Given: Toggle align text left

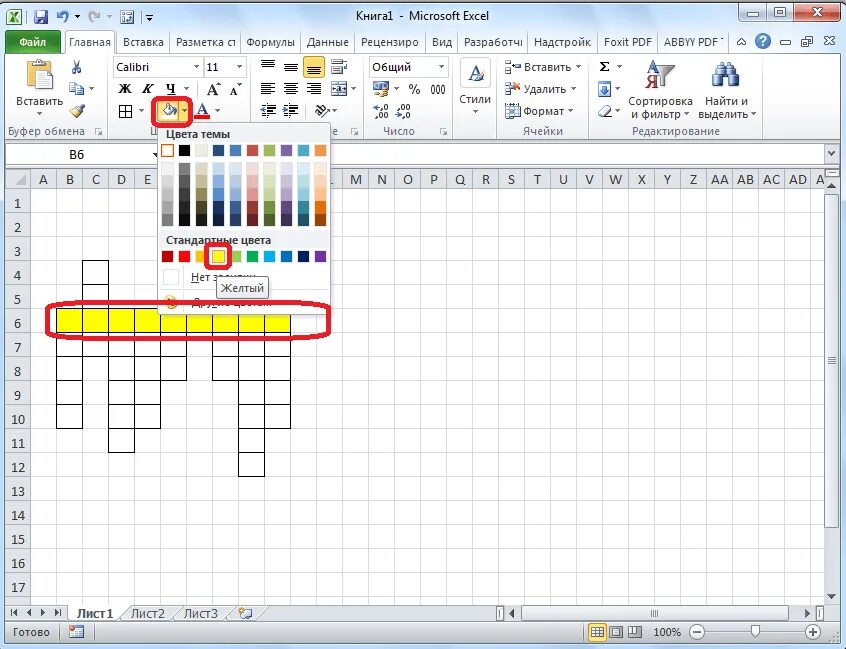Looking at the screenshot, I should click(x=268, y=88).
